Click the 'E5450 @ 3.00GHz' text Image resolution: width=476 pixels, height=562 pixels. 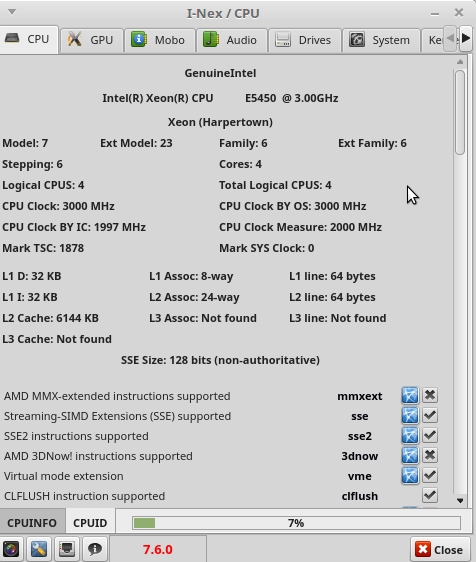pyautogui.click(x=291, y=98)
